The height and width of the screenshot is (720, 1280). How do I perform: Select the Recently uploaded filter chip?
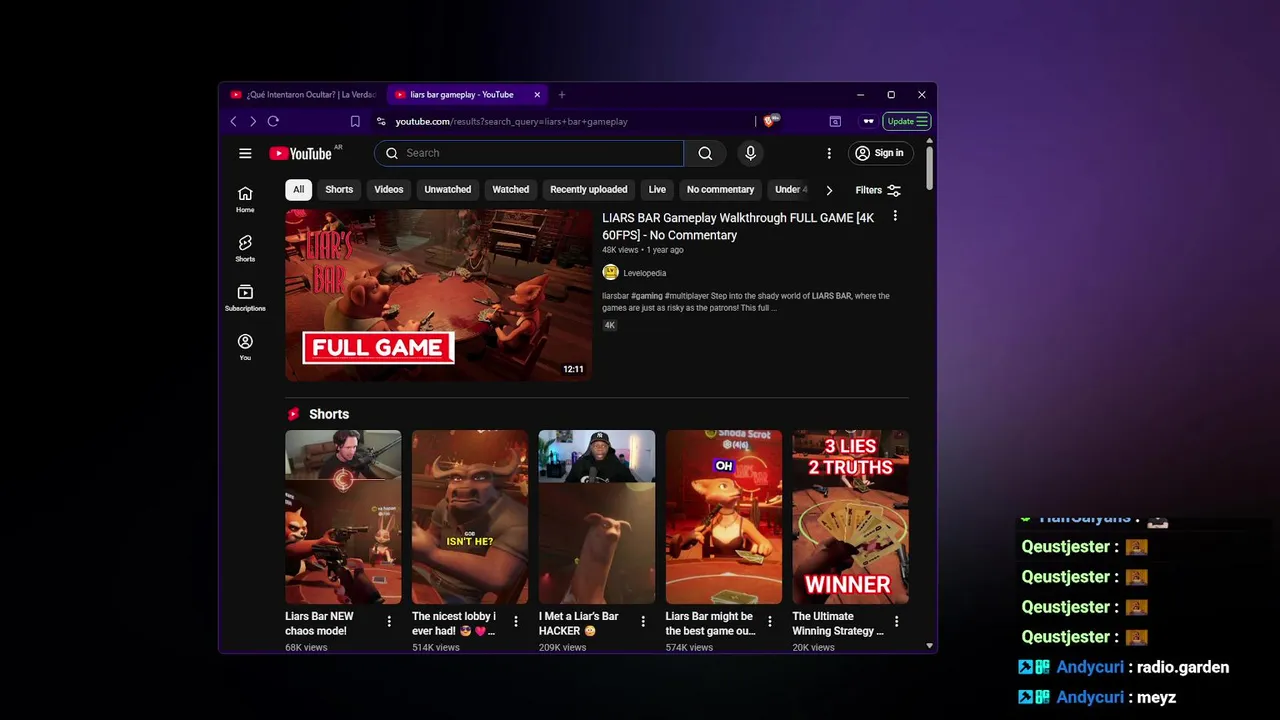click(x=589, y=190)
